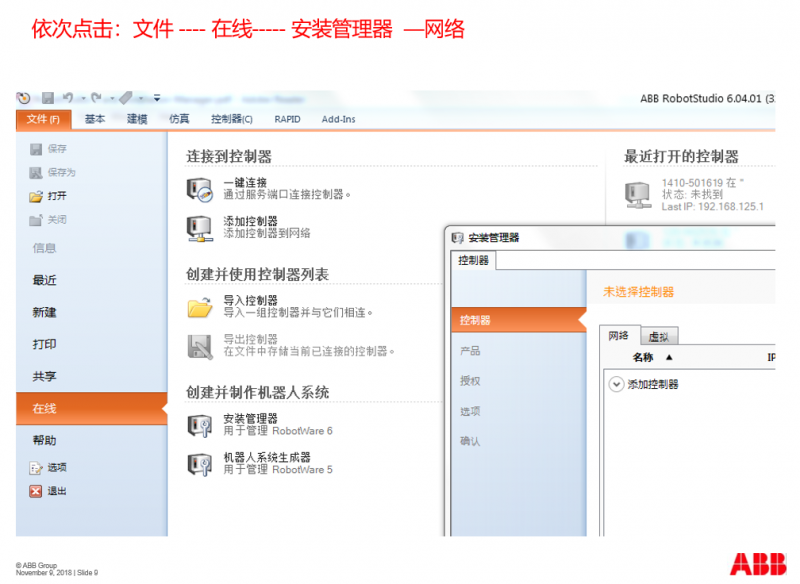
Task: Open the Redo history dropdown arrow
Action: coord(112,98)
